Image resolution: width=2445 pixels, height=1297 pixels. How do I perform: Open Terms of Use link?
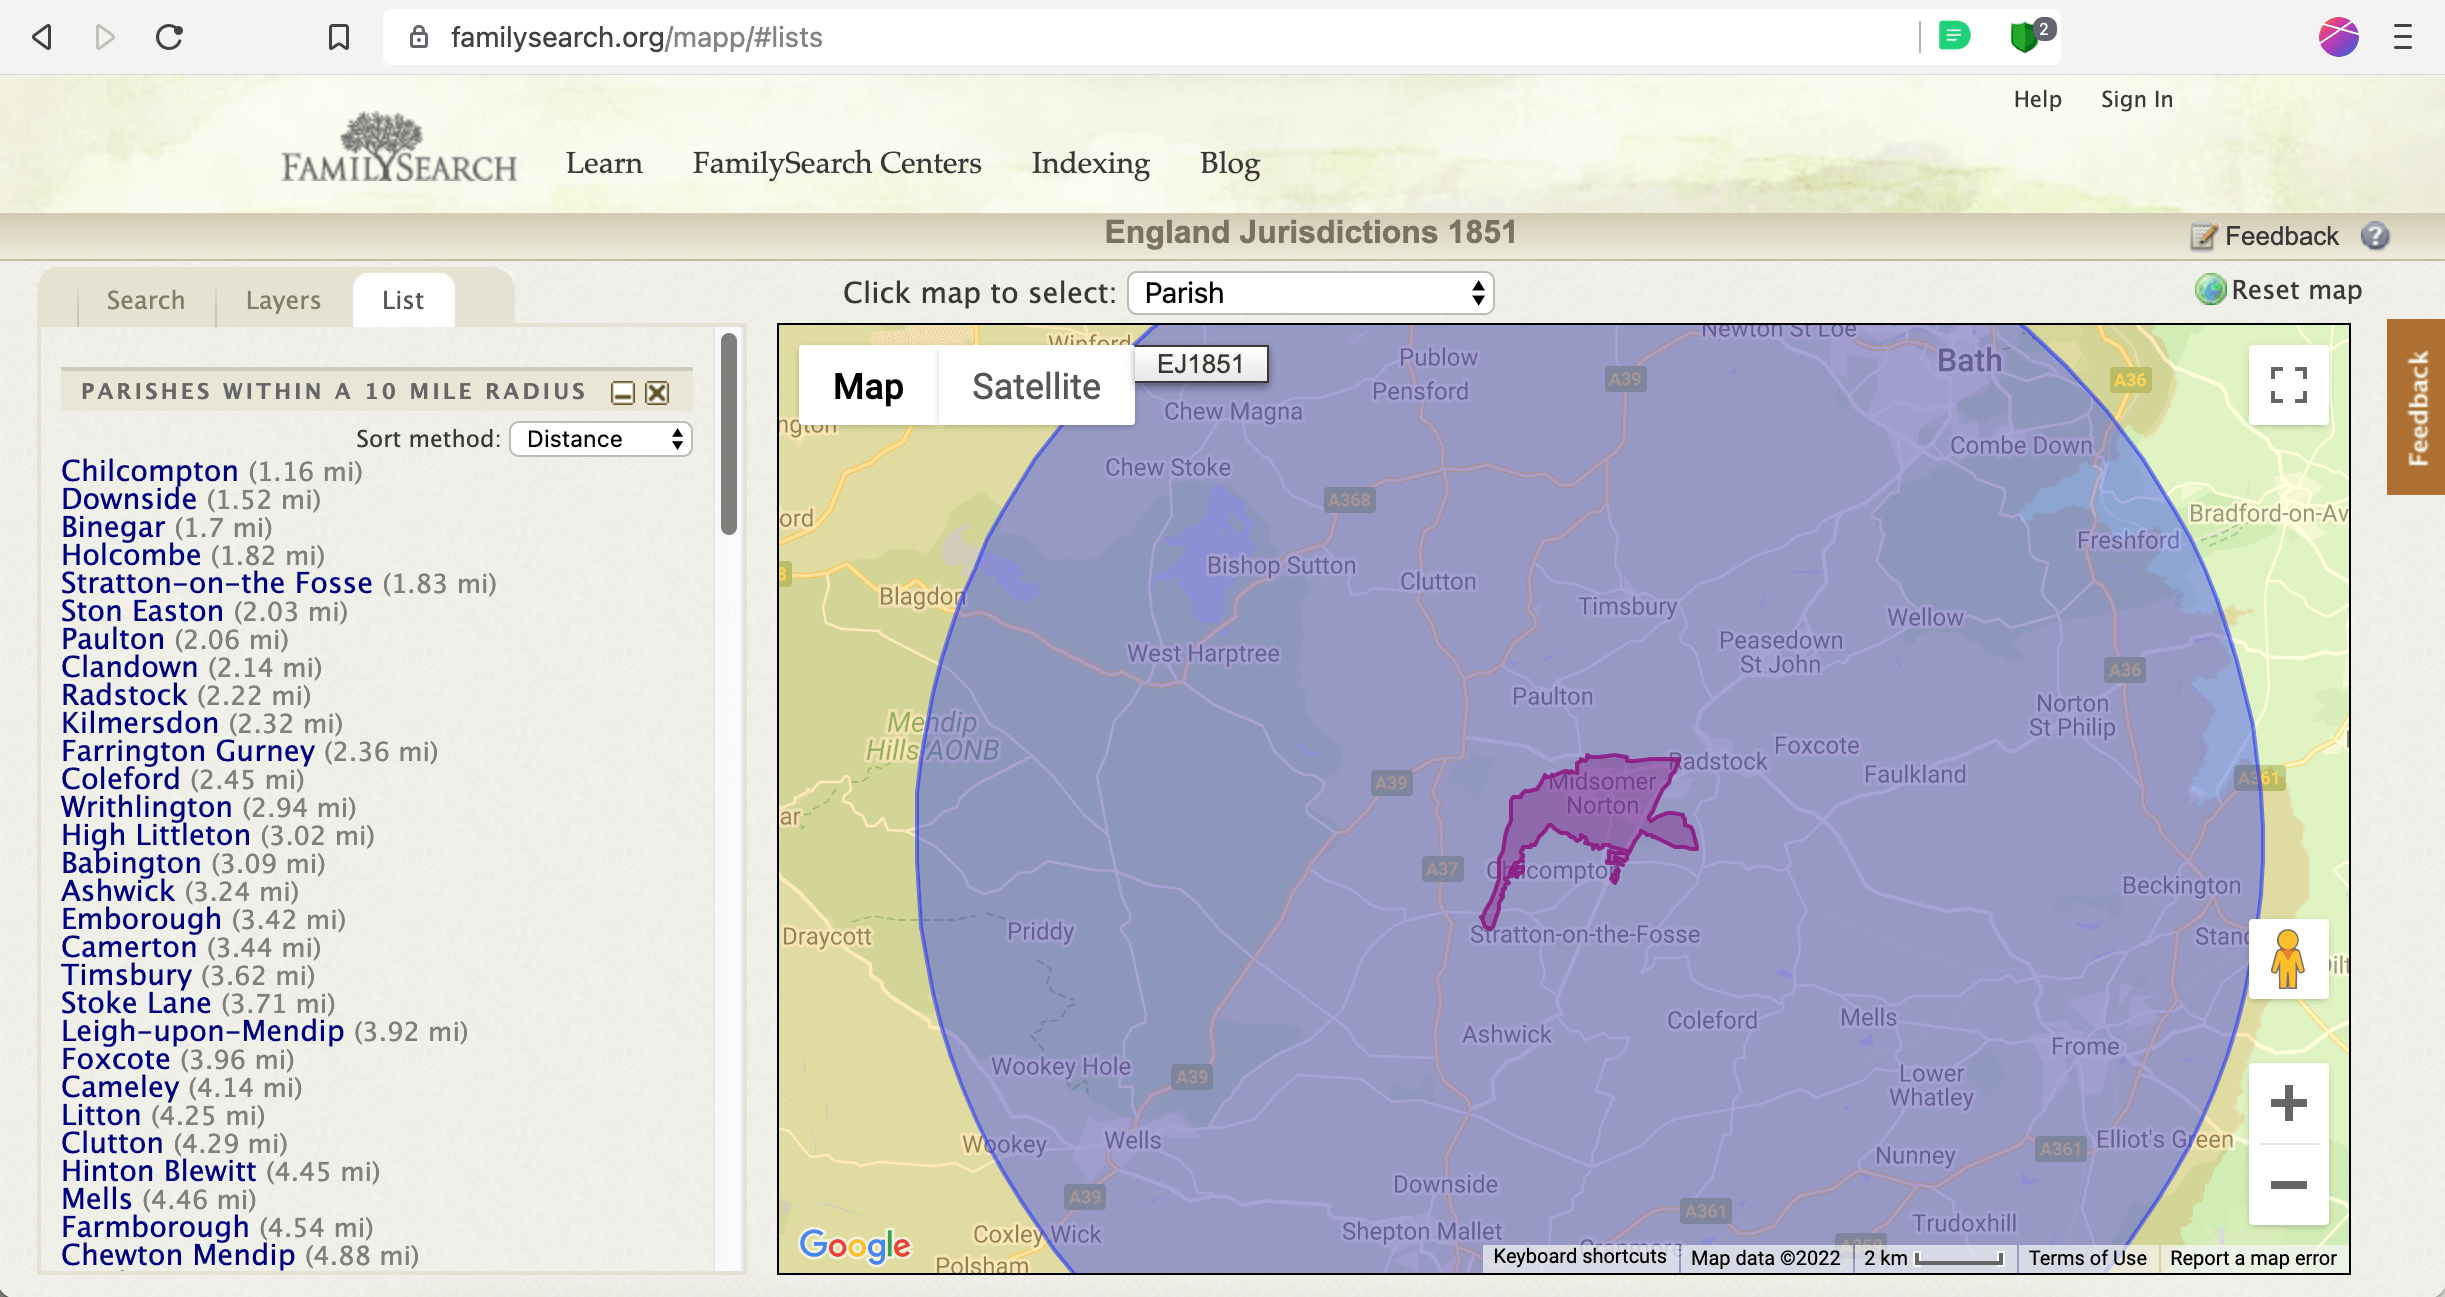tap(2087, 1258)
